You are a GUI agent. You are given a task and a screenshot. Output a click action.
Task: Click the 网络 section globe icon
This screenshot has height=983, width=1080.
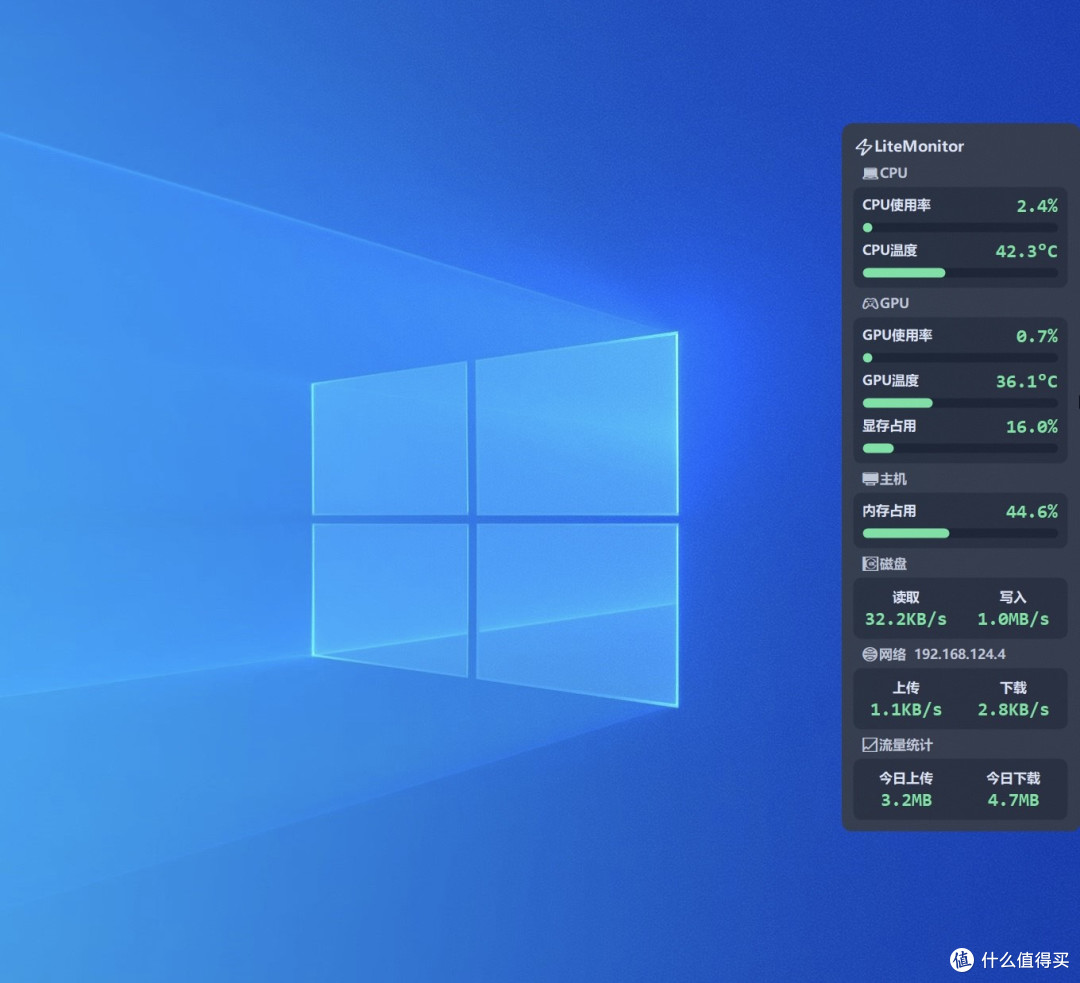tap(870, 654)
